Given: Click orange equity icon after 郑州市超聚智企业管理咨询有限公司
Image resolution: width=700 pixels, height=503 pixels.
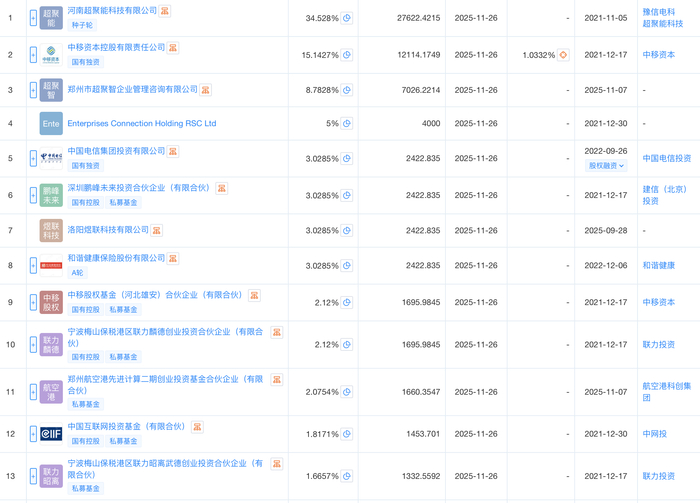Looking at the screenshot, I should (205, 90).
